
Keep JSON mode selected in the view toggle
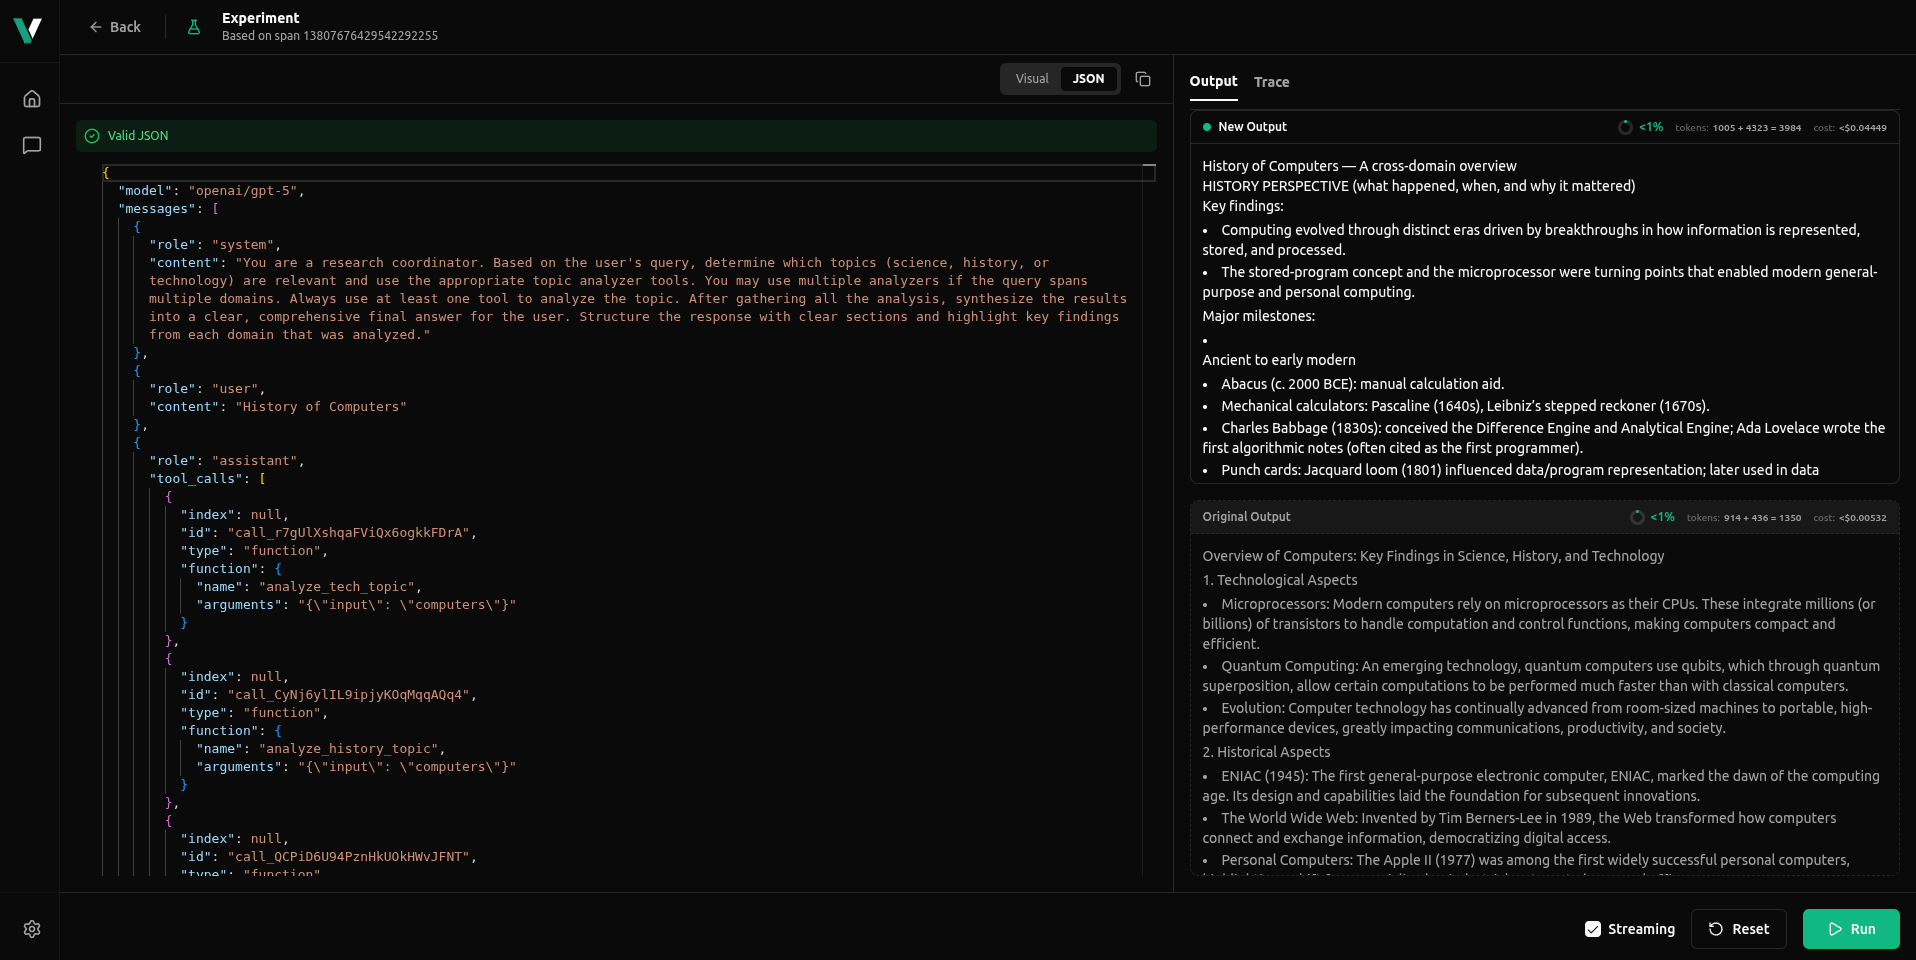(1089, 78)
